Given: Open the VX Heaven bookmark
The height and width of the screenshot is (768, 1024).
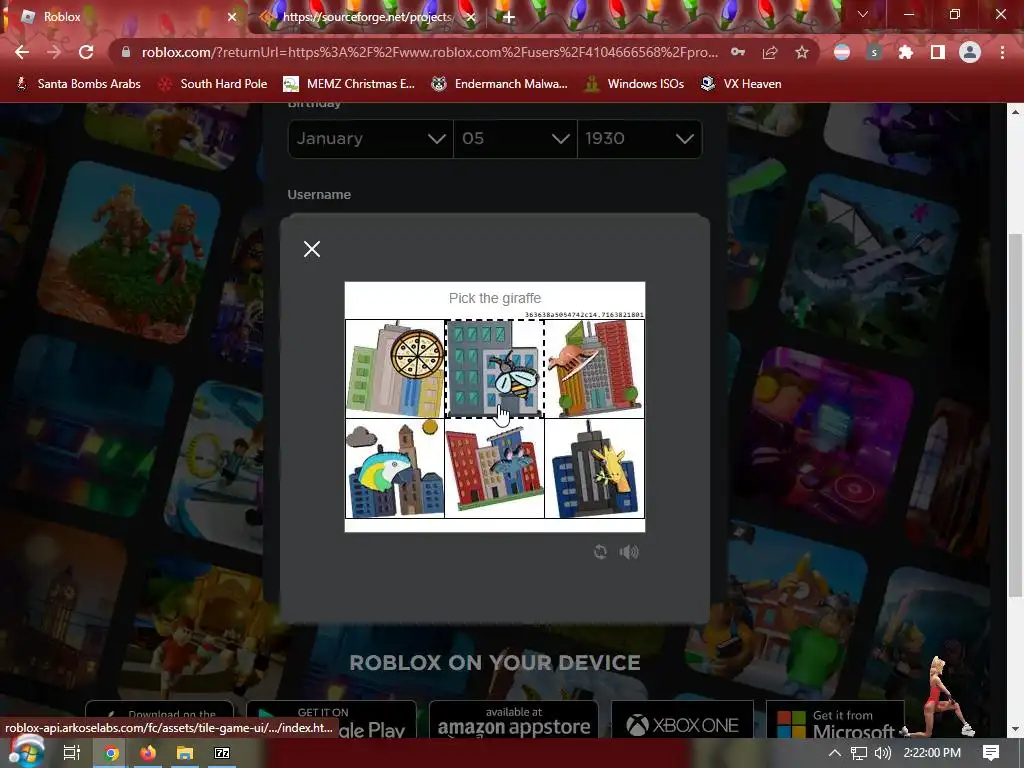Looking at the screenshot, I should point(741,84).
